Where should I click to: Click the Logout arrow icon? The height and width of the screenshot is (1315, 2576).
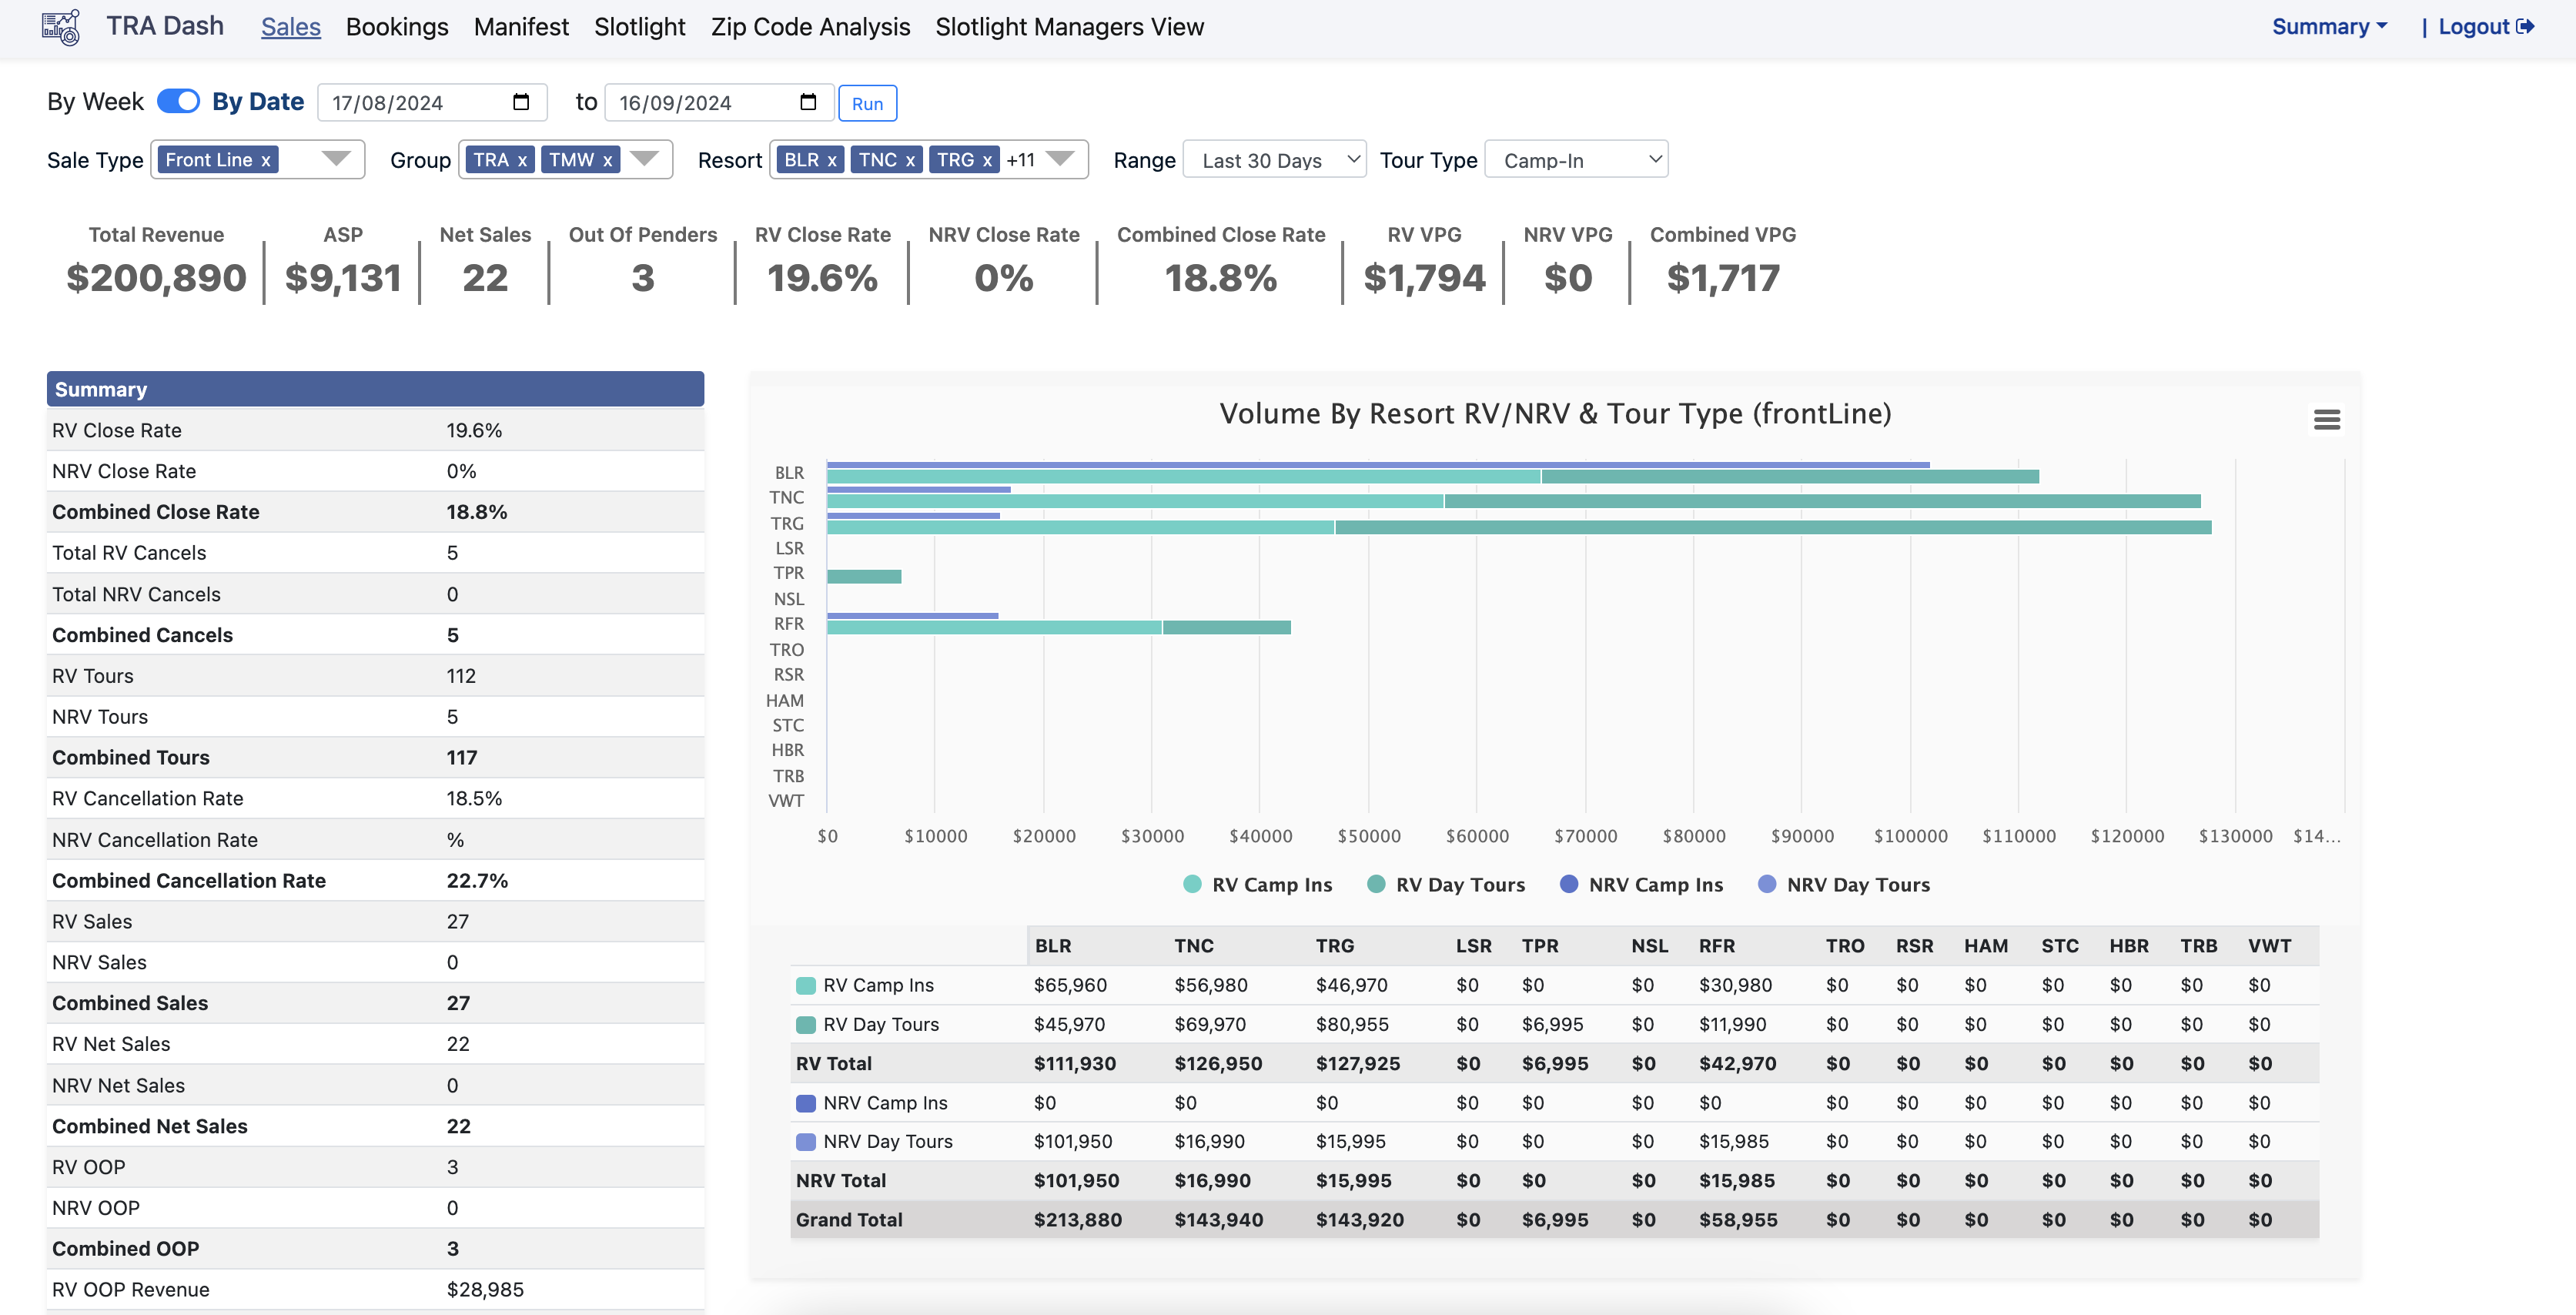[2525, 27]
